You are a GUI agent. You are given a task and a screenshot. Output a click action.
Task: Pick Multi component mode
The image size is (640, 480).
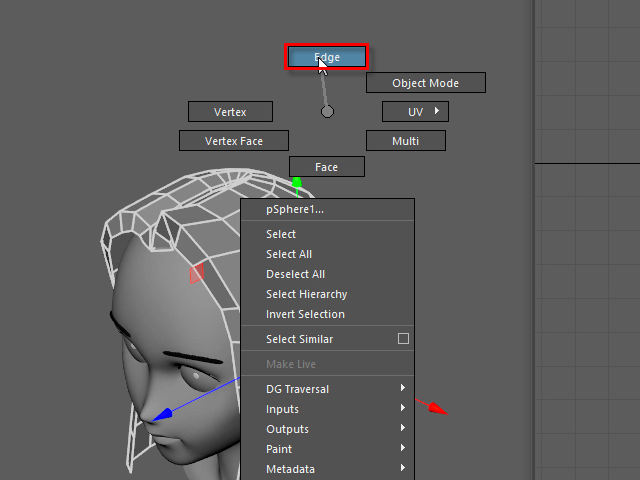[x=405, y=141]
